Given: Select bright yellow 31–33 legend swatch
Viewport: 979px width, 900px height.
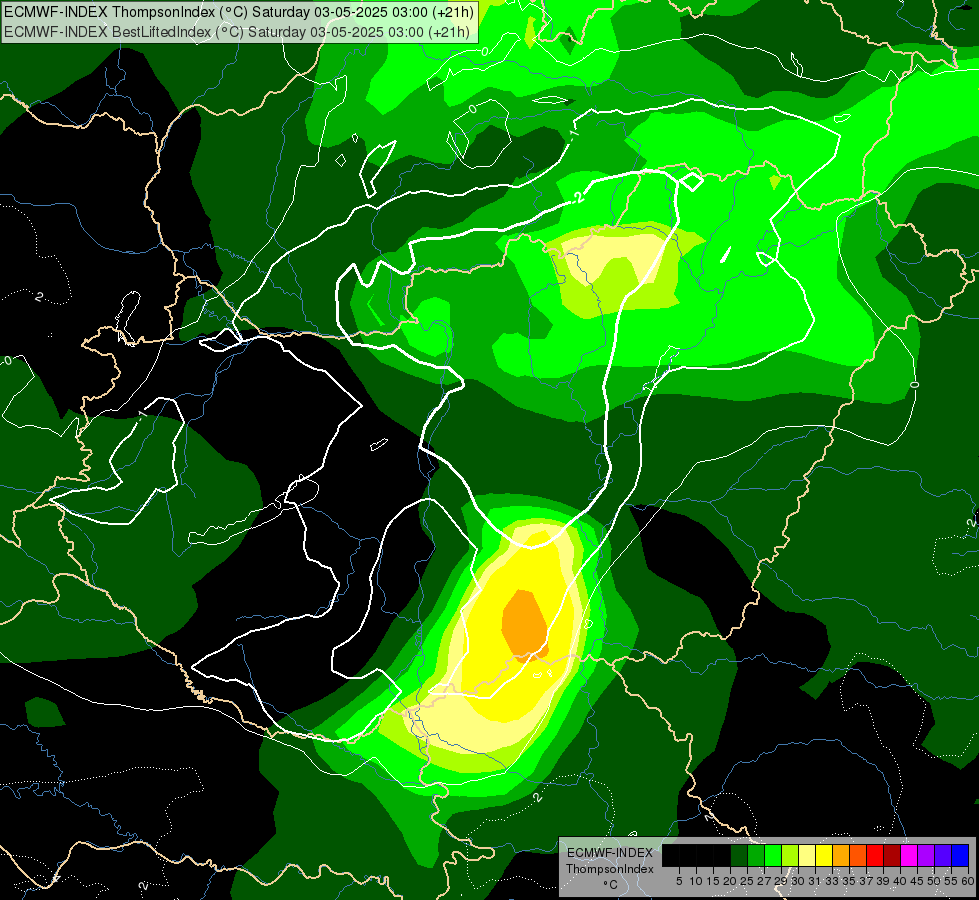Looking at the screenshot, I should pos(824,855).
